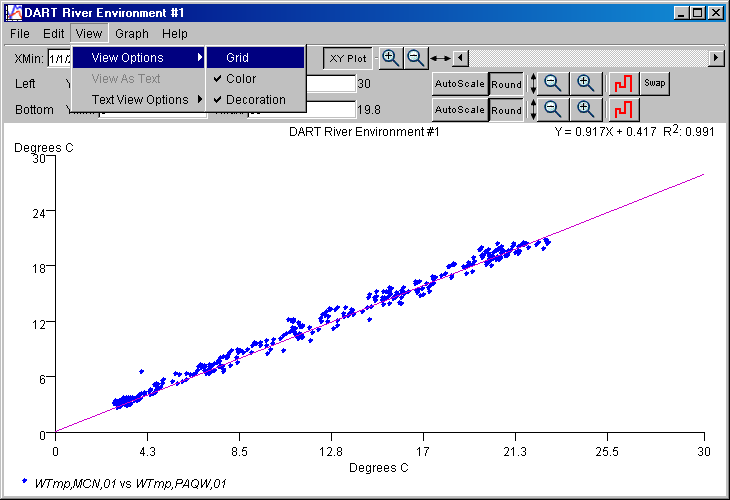Toggle Round in the Bottom row
This screenshot has width=730, height=500.
(506, 109)
